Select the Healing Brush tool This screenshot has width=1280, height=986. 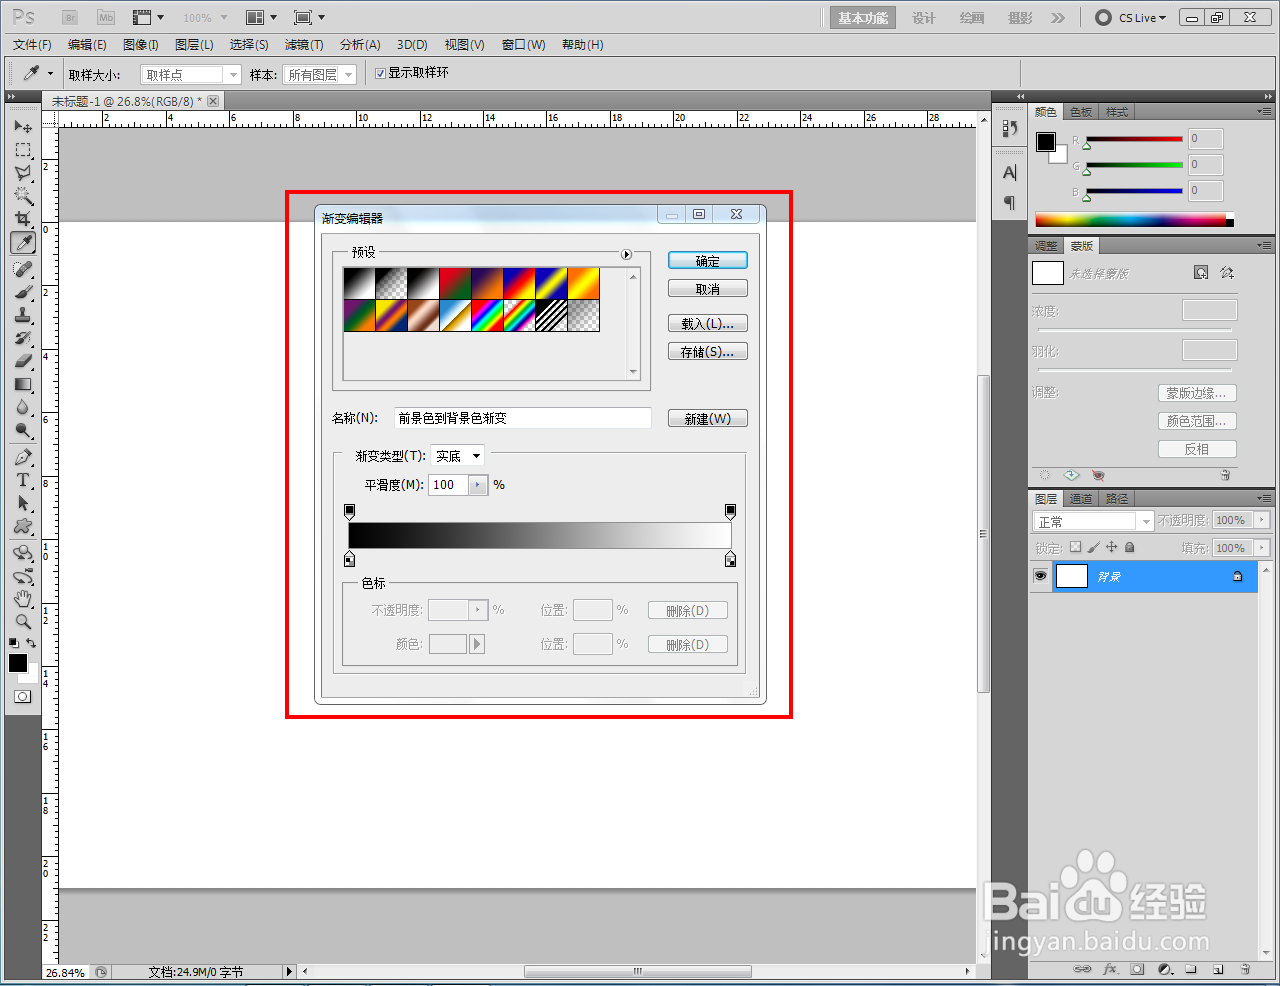pos(23,269)
